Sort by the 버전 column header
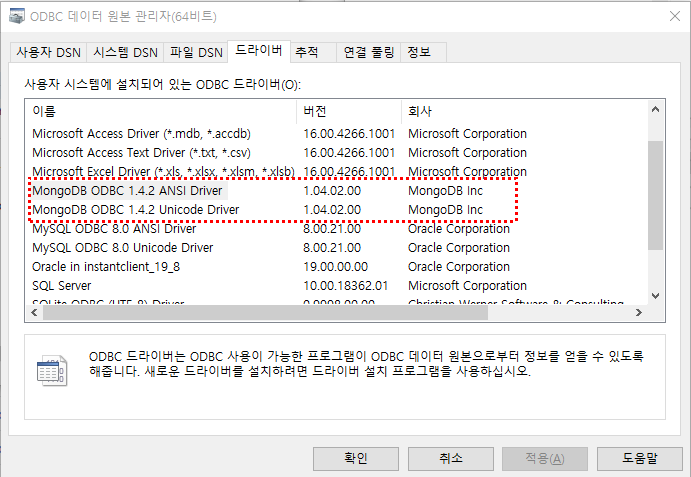 click(349, 112)
